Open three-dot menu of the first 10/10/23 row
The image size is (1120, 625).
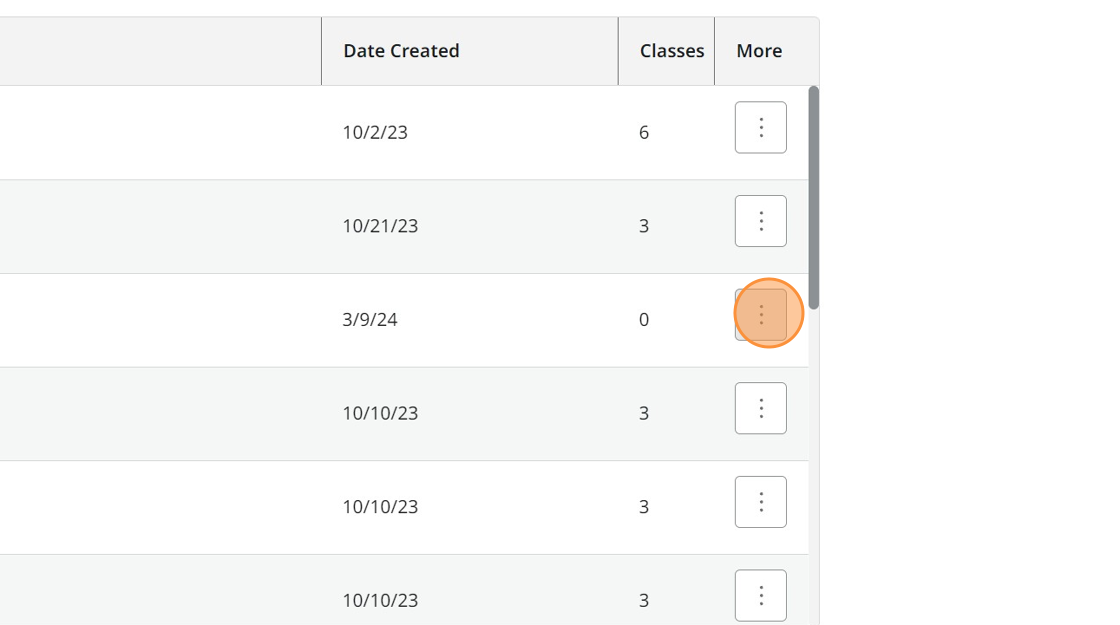coord(760,408)
